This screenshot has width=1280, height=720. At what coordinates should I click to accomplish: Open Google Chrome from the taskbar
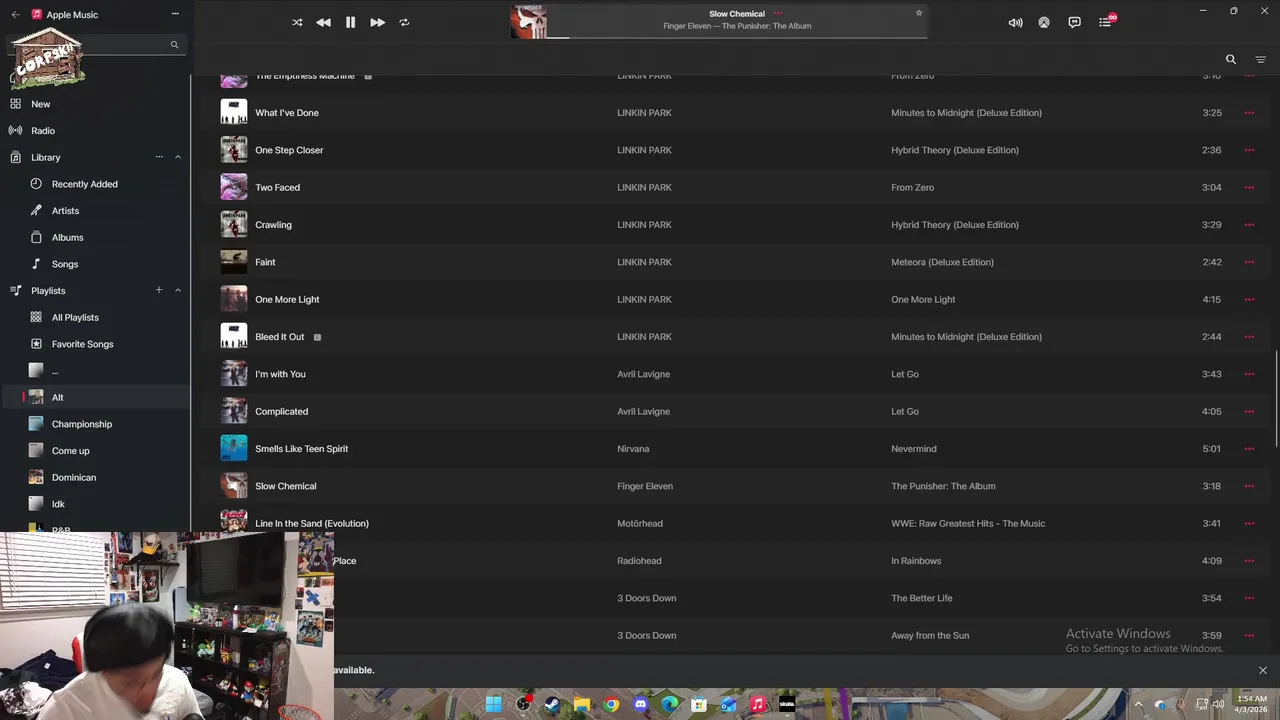coord(611,704)
